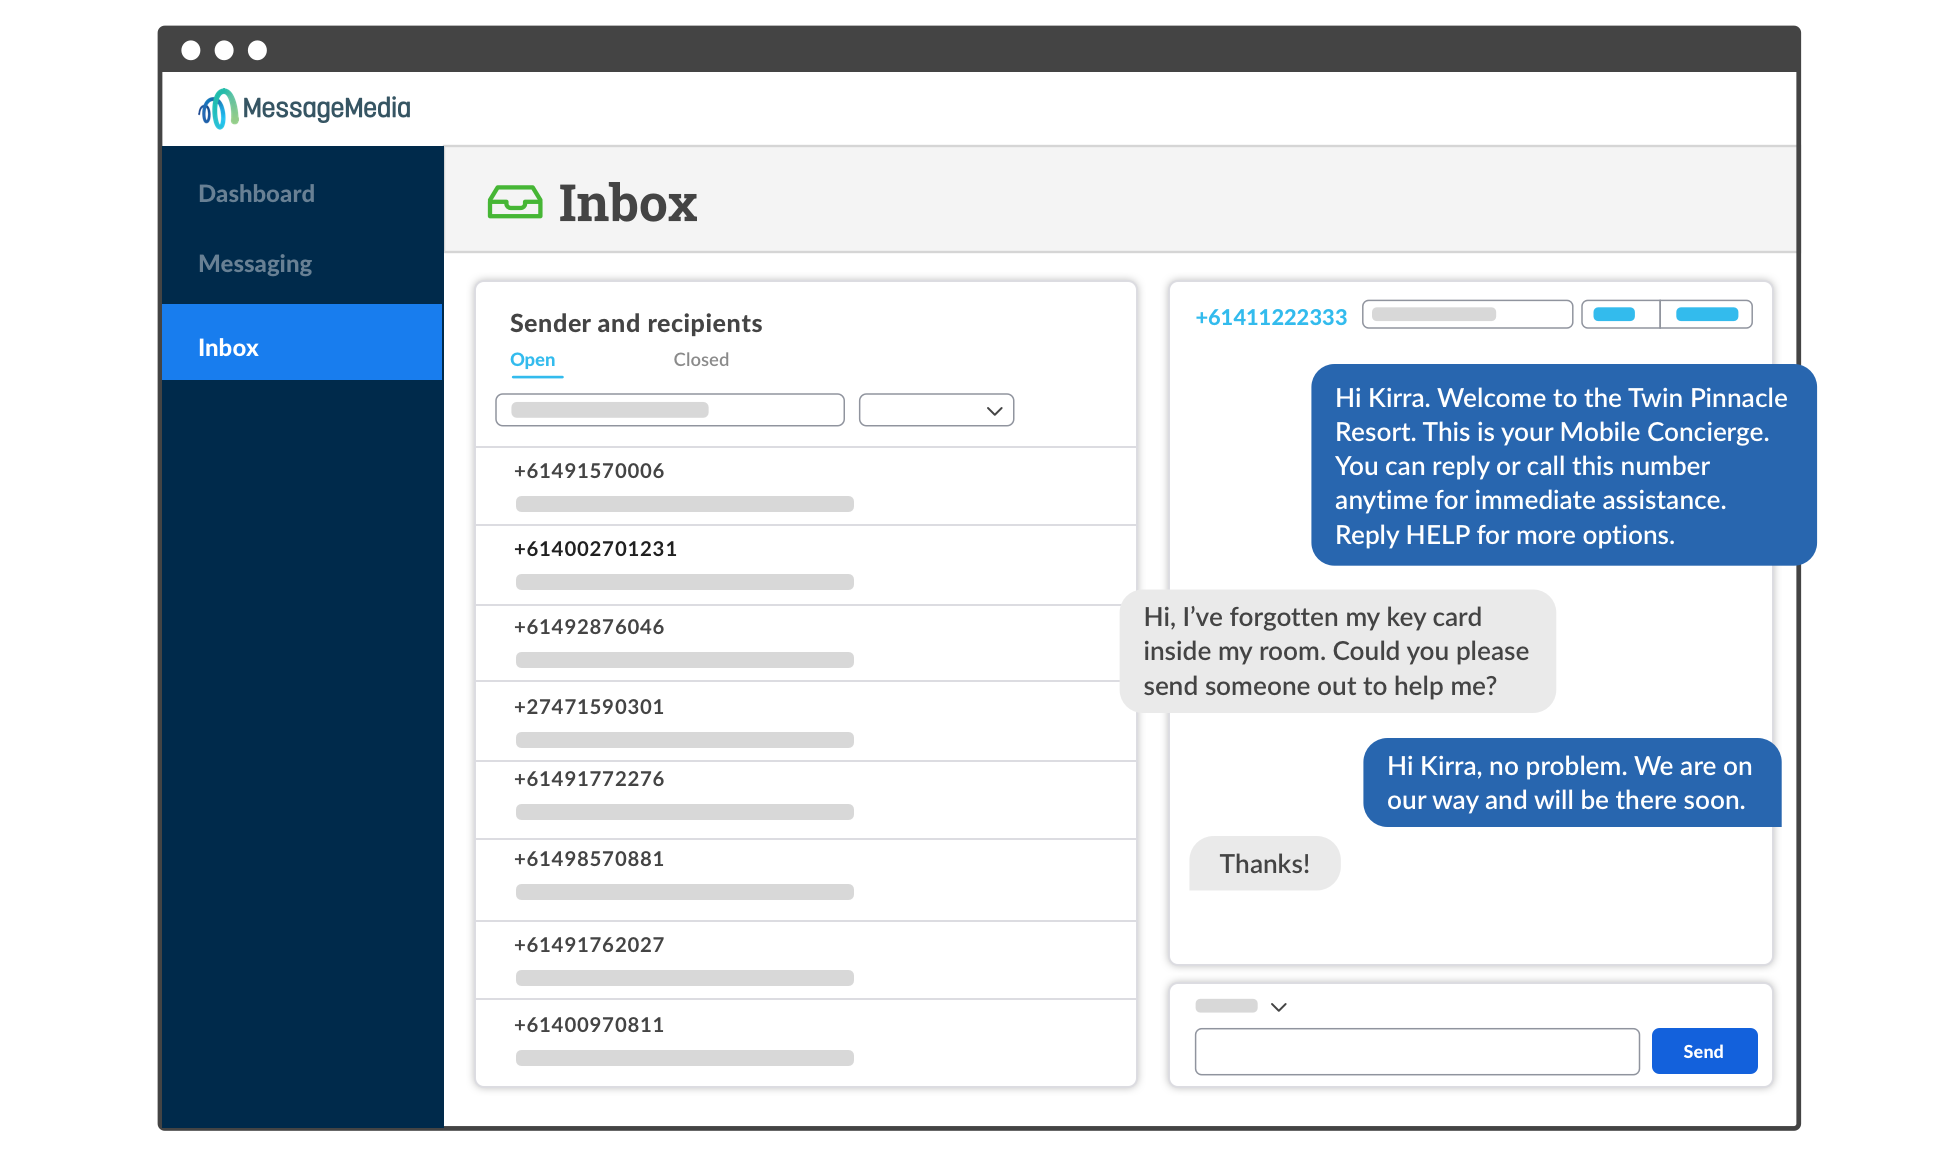Click the first window control dot

click(x=191, y=50)
